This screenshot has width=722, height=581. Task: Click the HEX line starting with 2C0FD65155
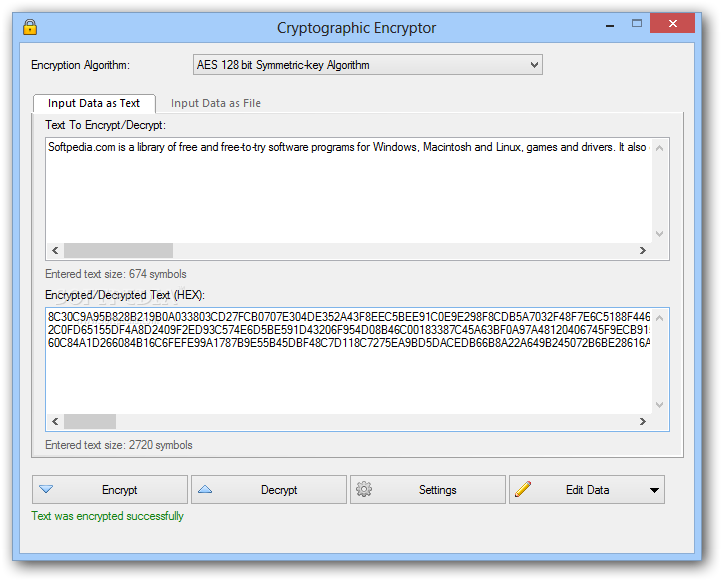[349, 330]
